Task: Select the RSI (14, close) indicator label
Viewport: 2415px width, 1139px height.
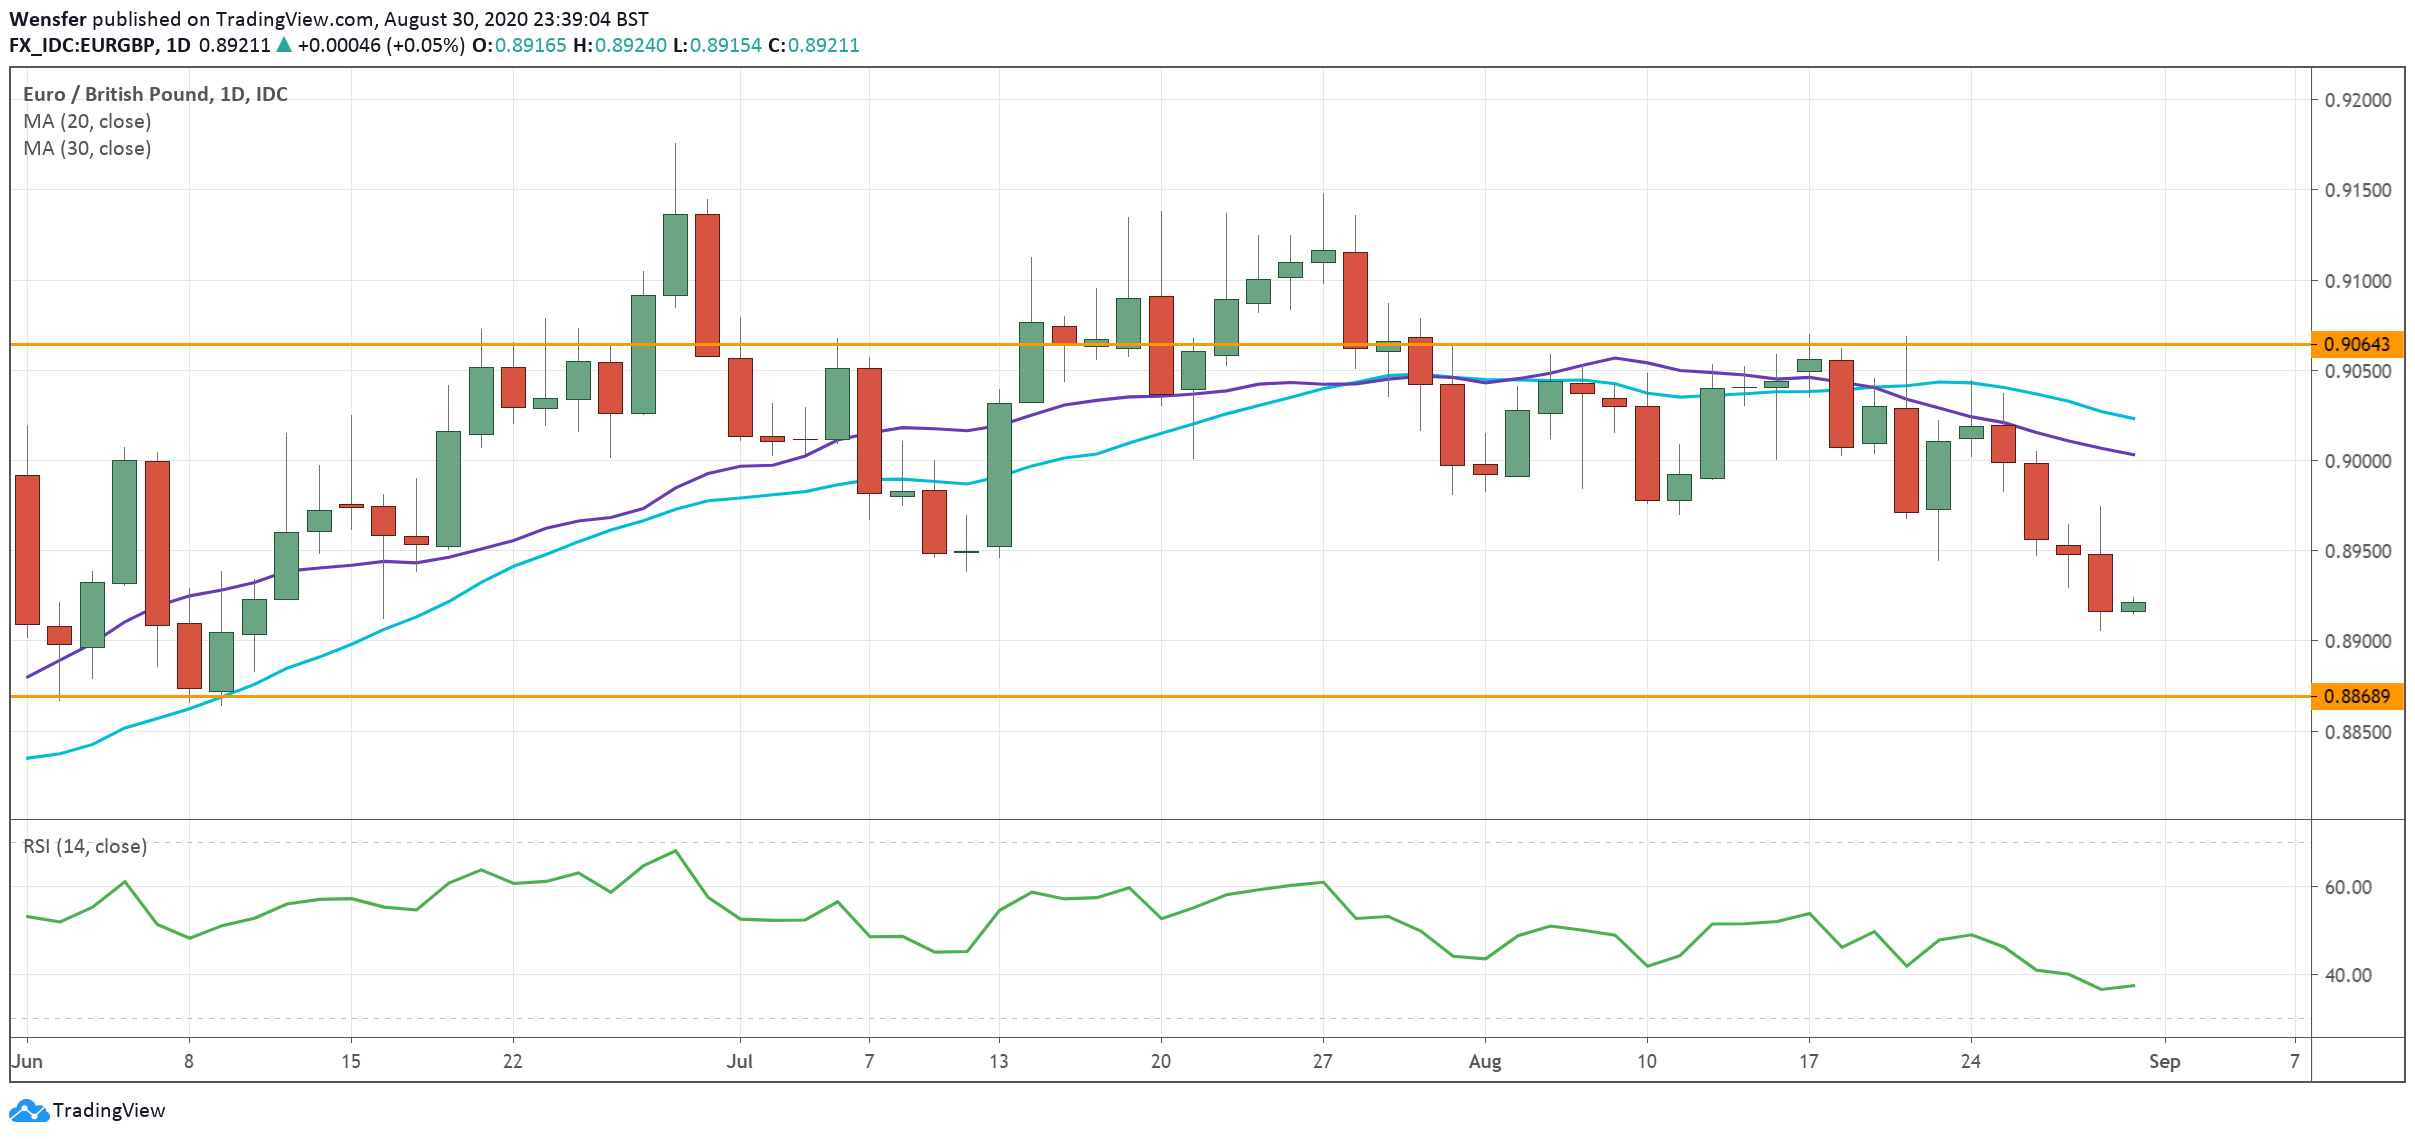Action: click(x=85, y=846)
